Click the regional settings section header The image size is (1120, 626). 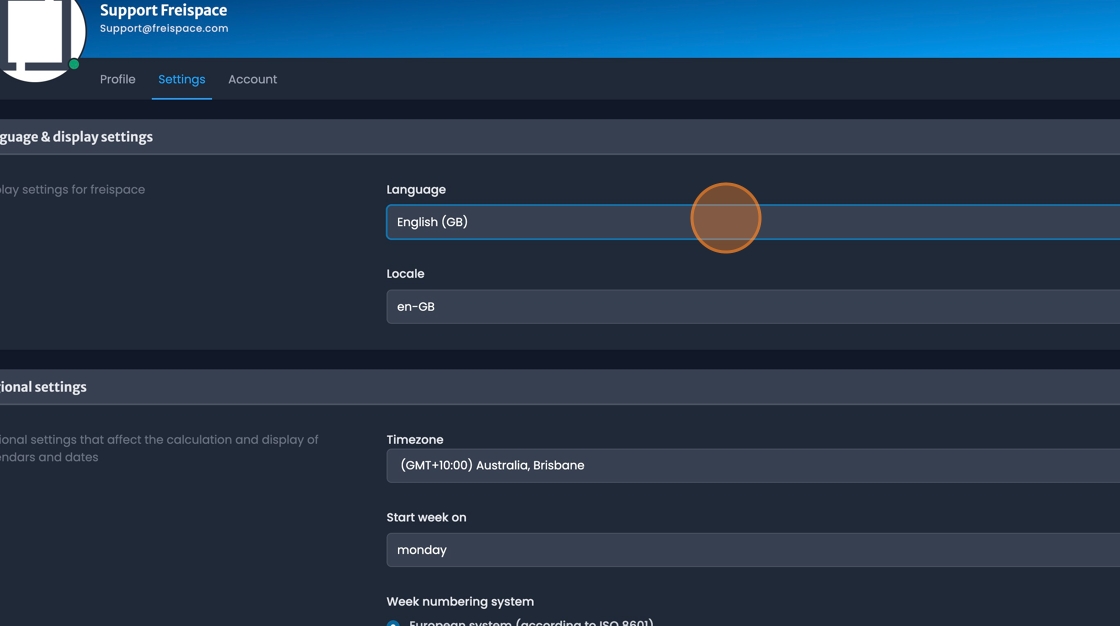tap(43, 386)
